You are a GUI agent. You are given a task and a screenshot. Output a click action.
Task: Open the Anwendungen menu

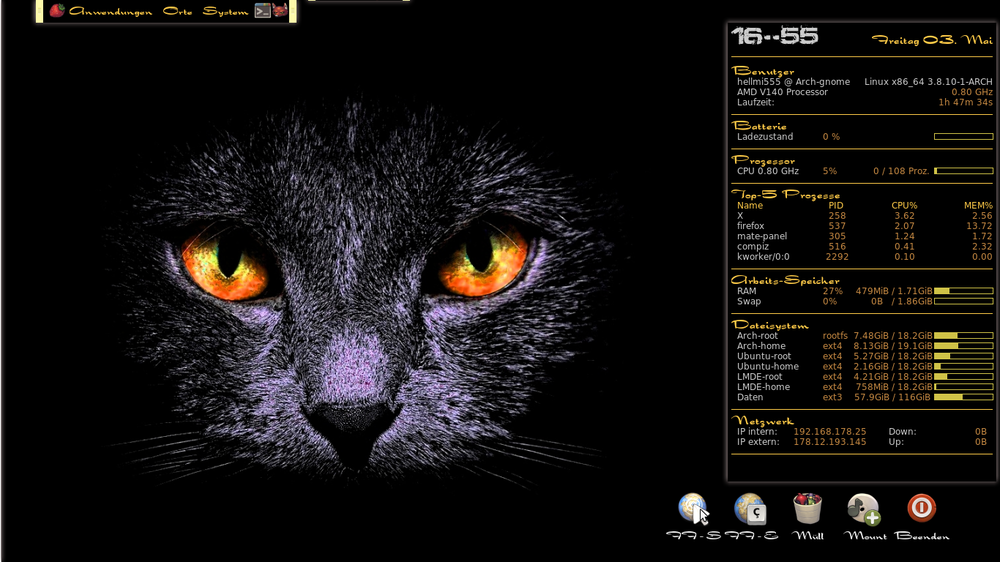click(x=111, y=11)
